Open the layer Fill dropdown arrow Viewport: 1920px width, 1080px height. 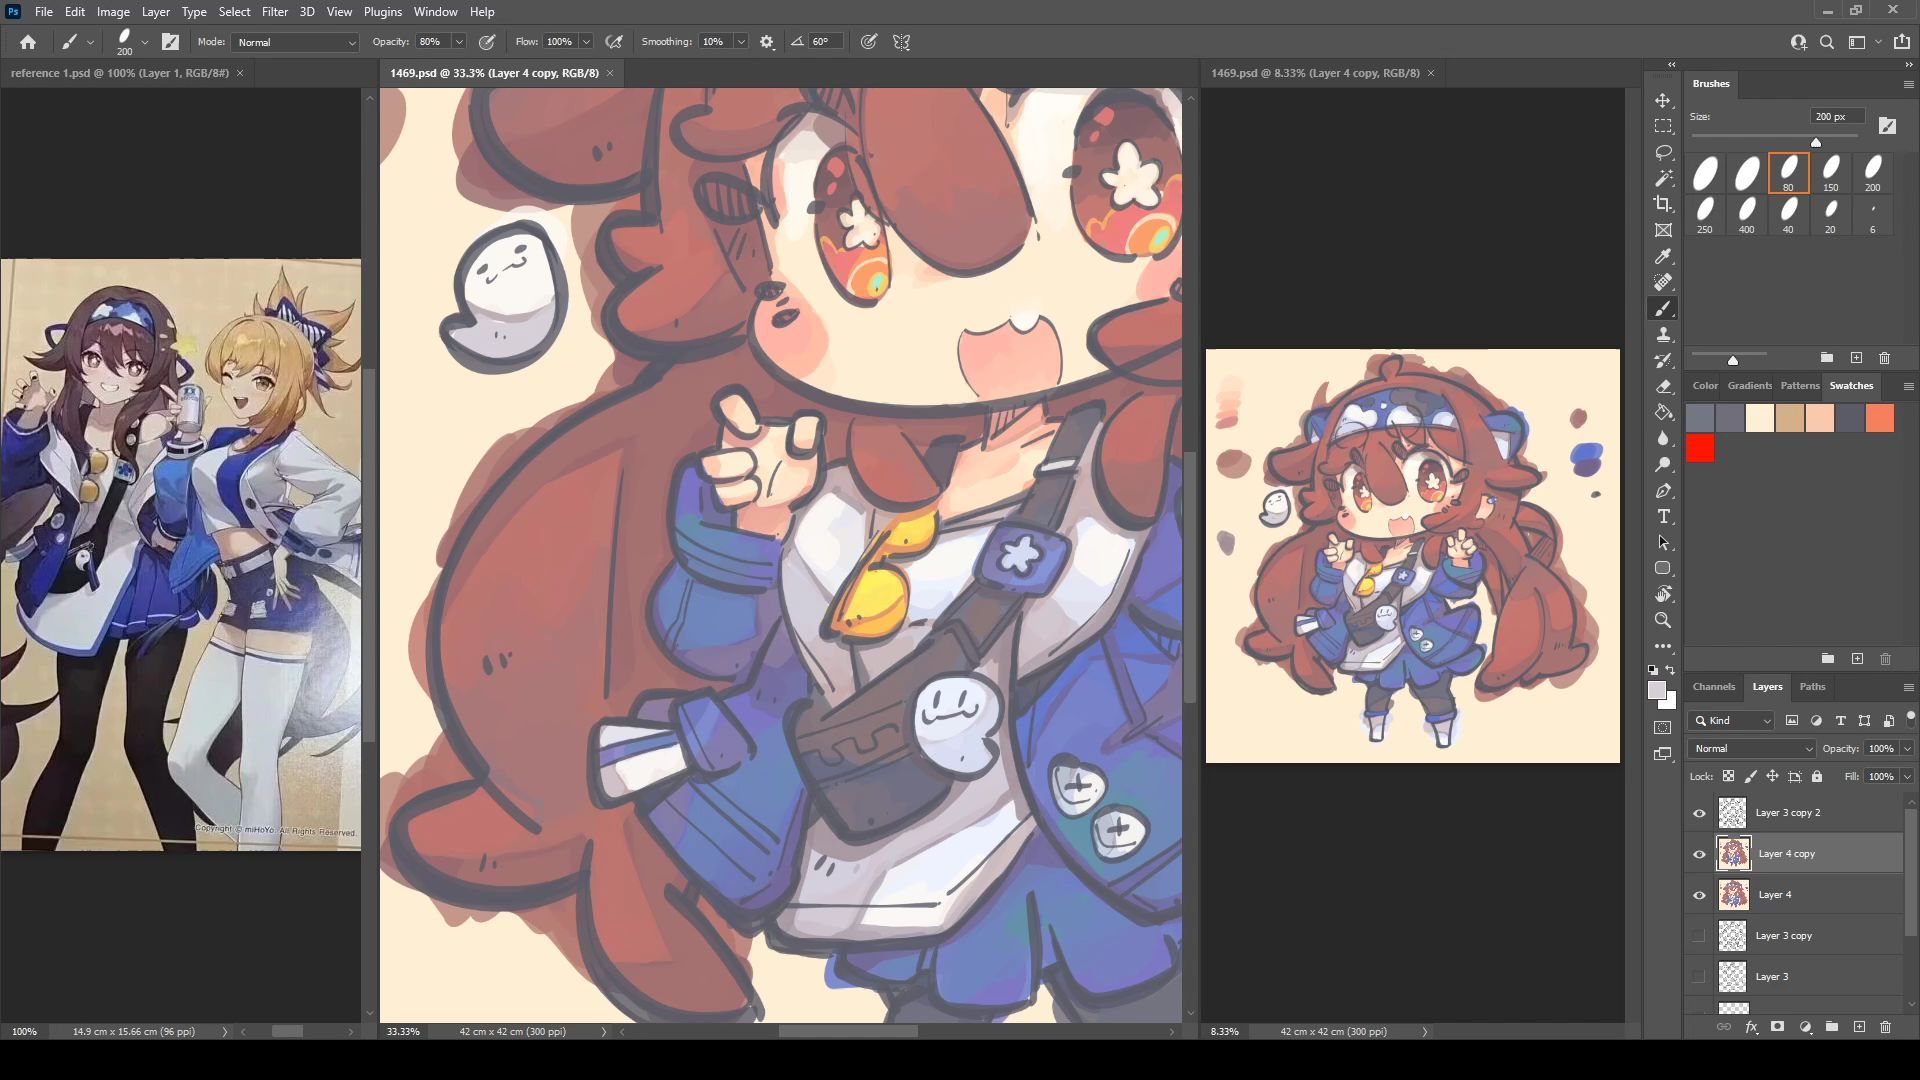tap(1907, 777)
